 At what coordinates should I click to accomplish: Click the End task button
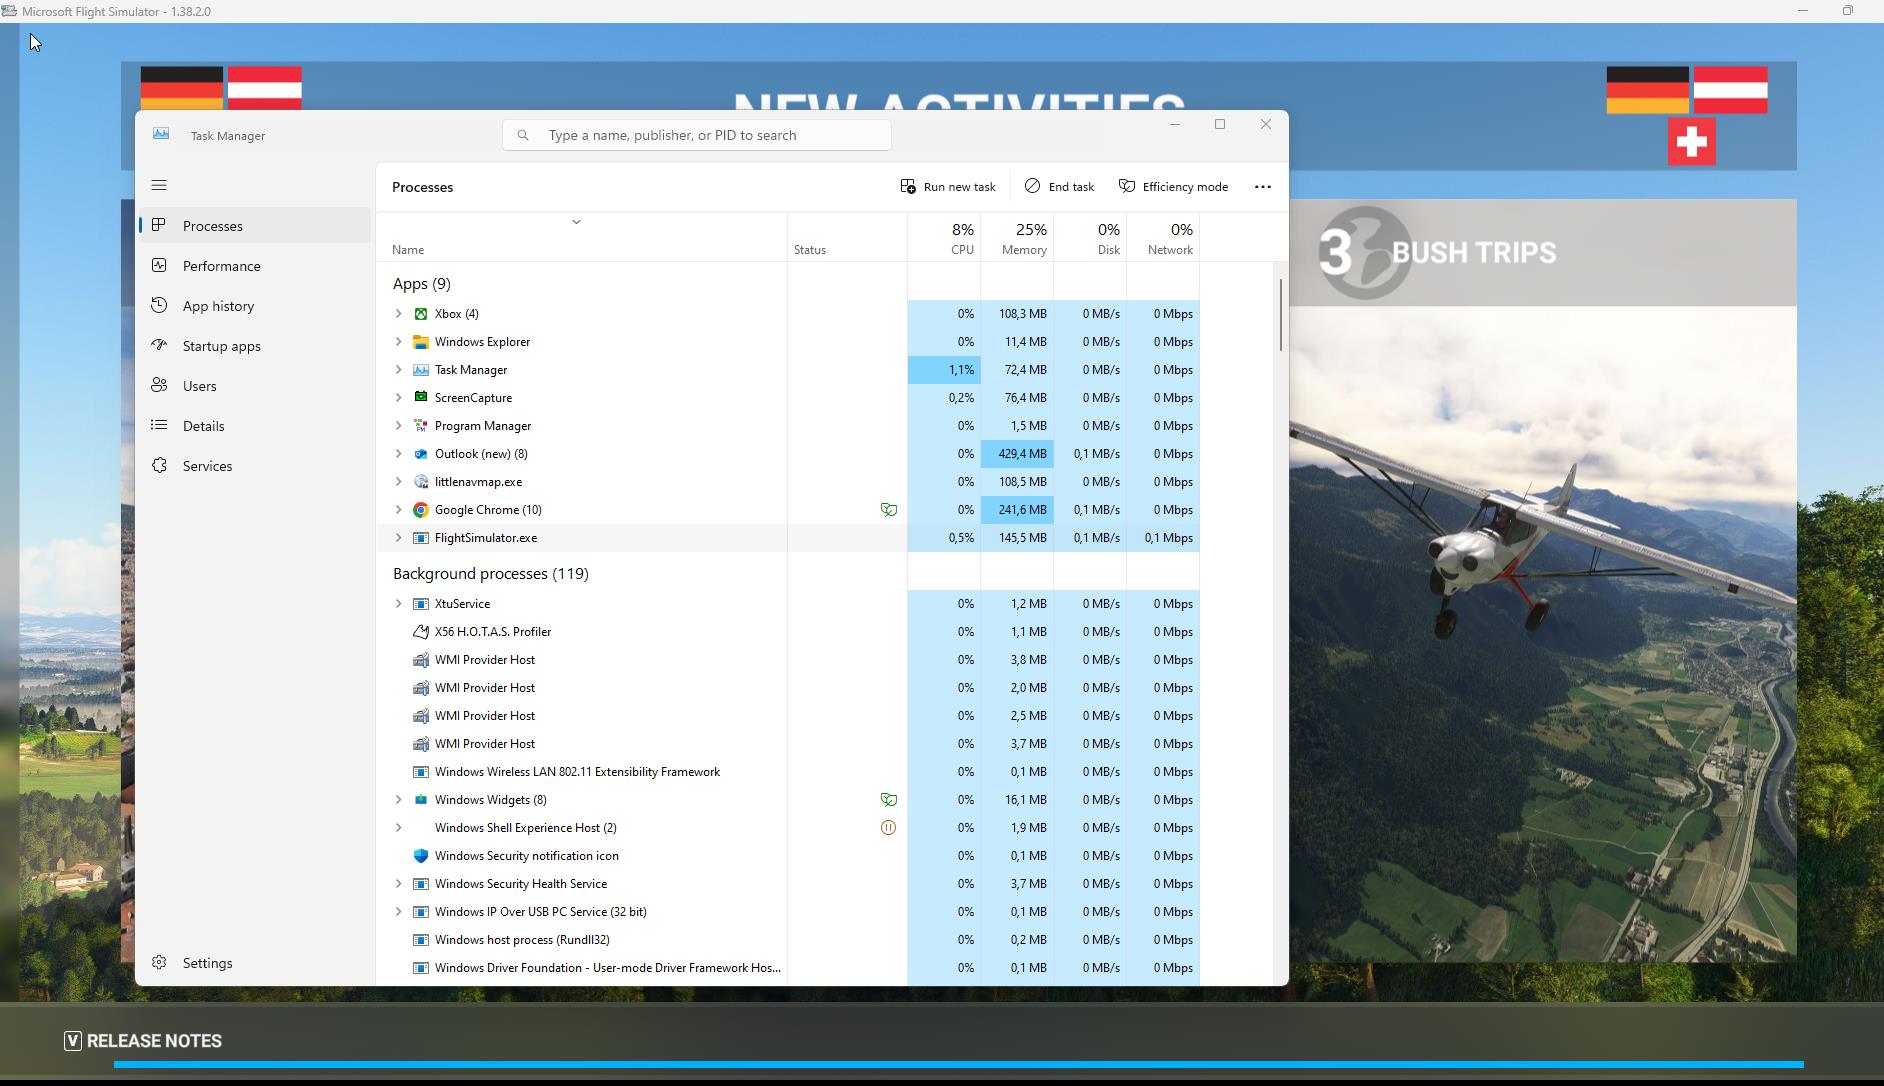(x=1060, y=186)
